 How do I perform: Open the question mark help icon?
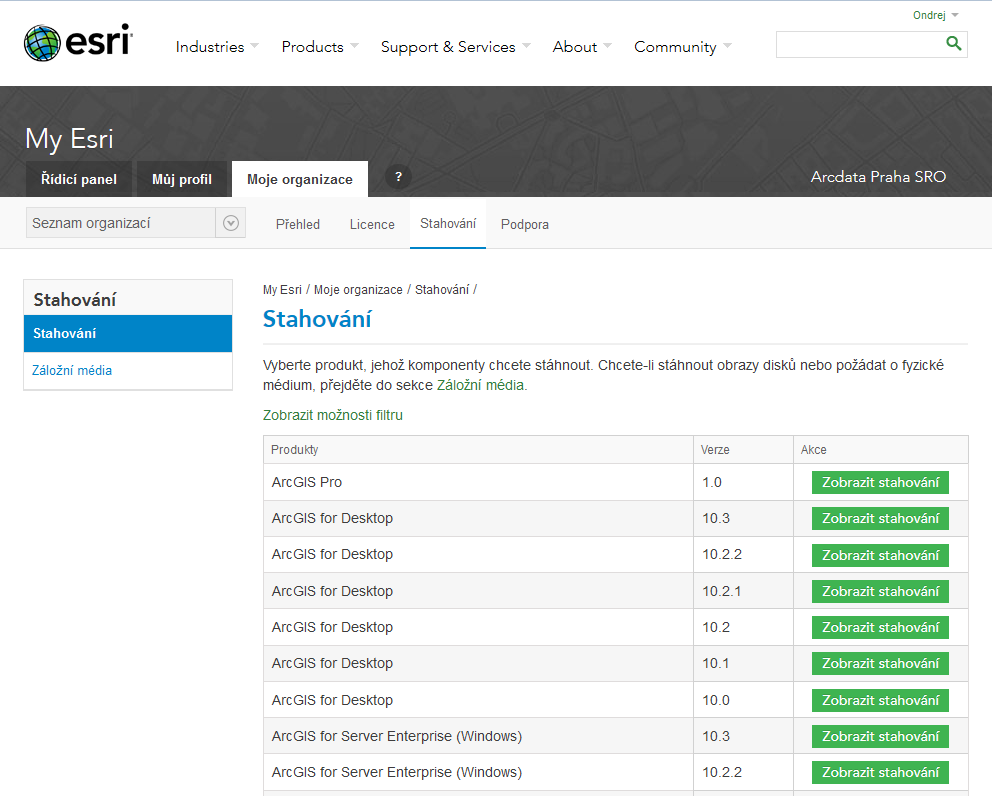[x=399, y=177]
